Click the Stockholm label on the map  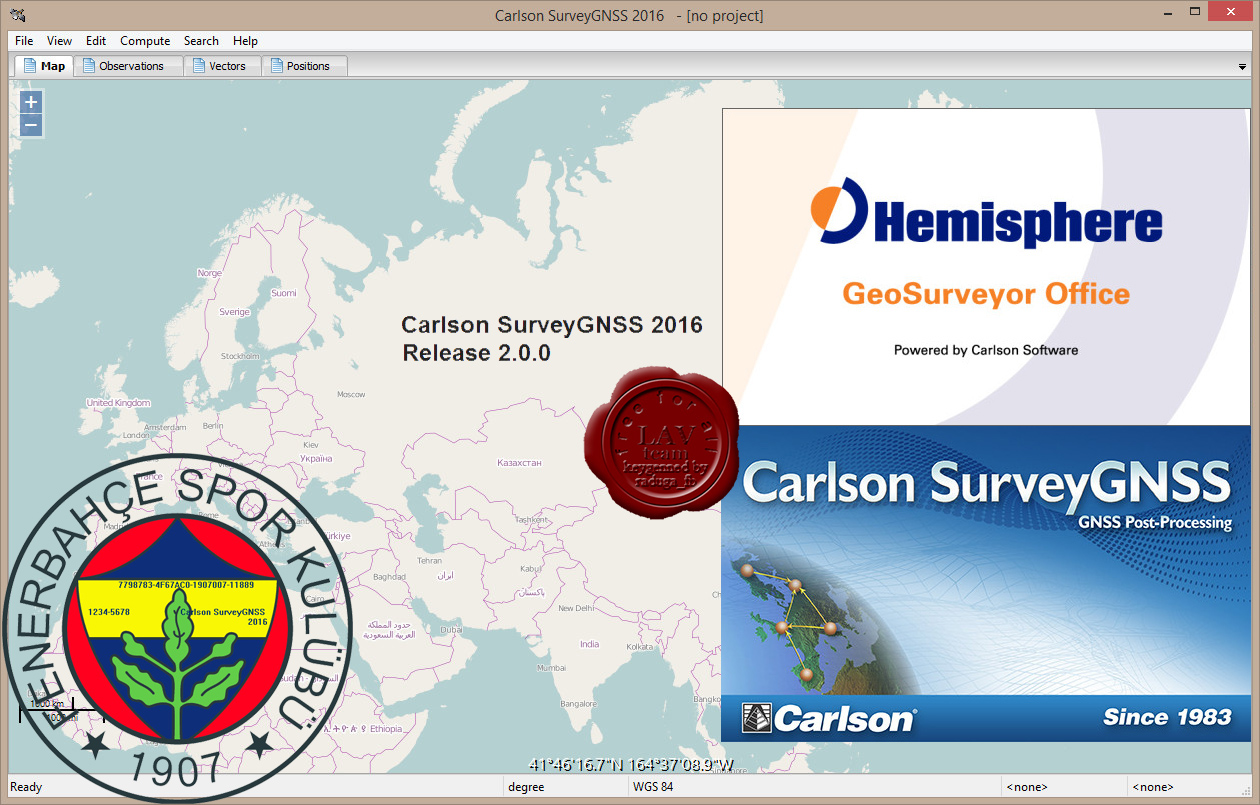[x=240, y=356]
